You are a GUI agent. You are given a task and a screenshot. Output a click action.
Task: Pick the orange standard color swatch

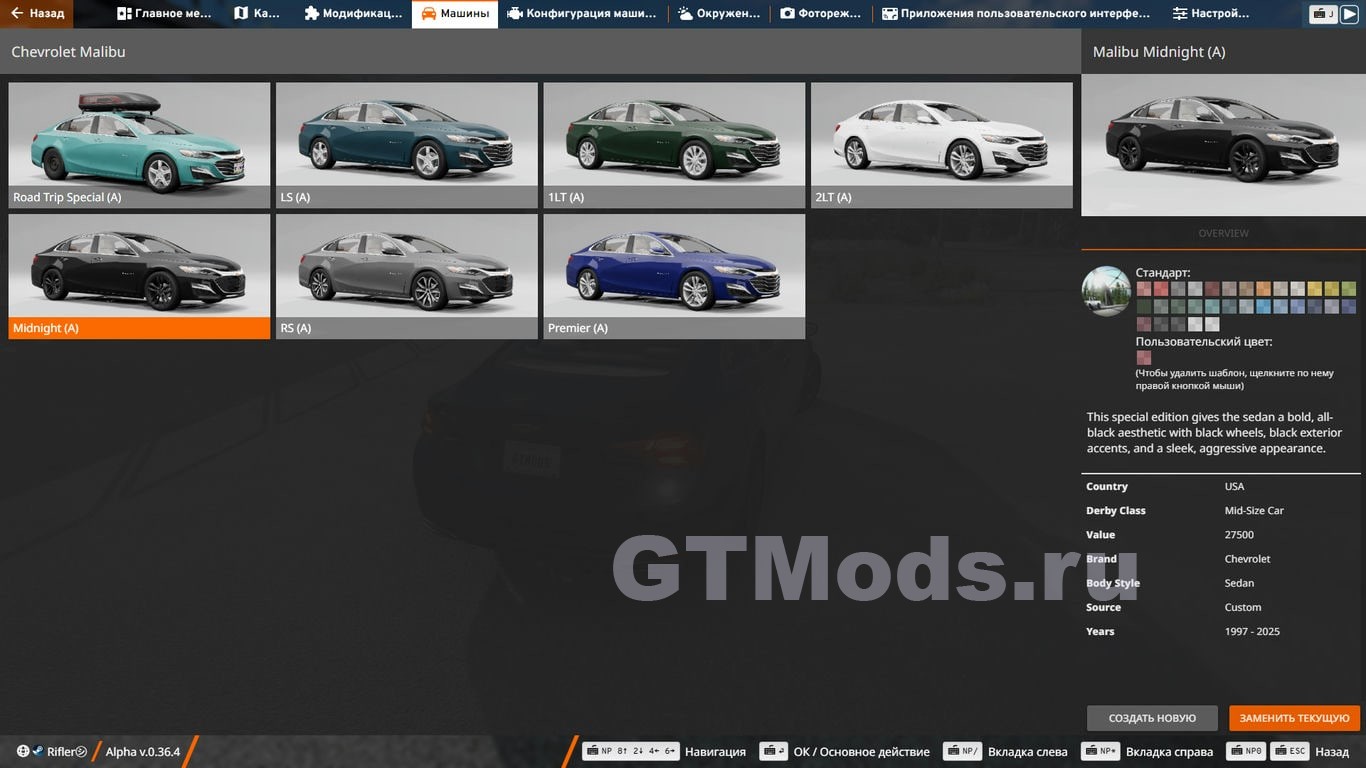click(1264, 289)
